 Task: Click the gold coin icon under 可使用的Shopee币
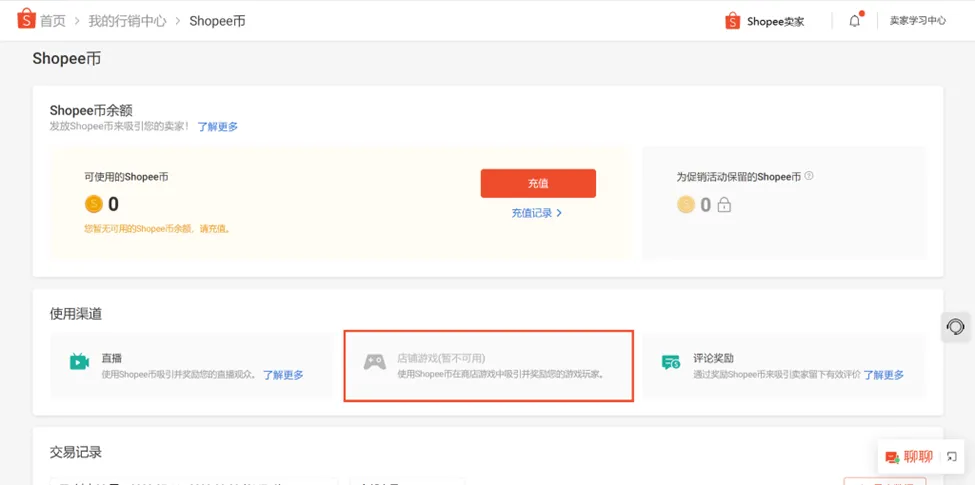coord(93,204)
